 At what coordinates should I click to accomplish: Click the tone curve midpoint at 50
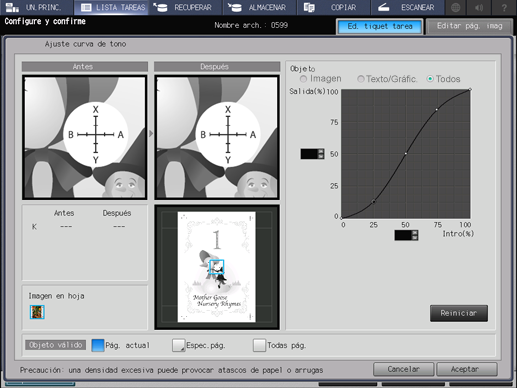[x=406, y=154]
